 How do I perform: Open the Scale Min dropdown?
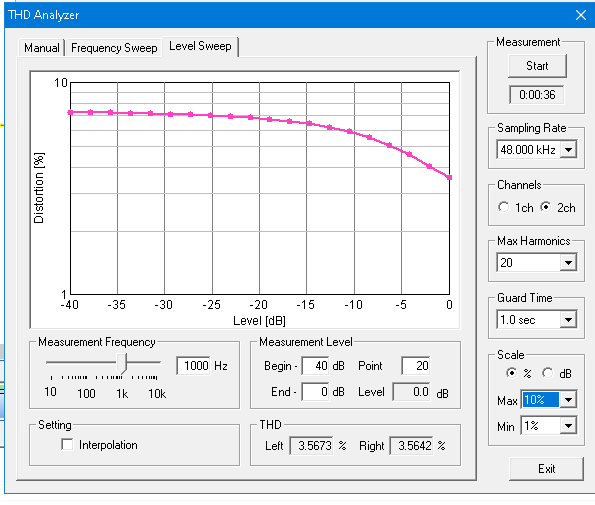pyautogui.click(x=568, y=426)
